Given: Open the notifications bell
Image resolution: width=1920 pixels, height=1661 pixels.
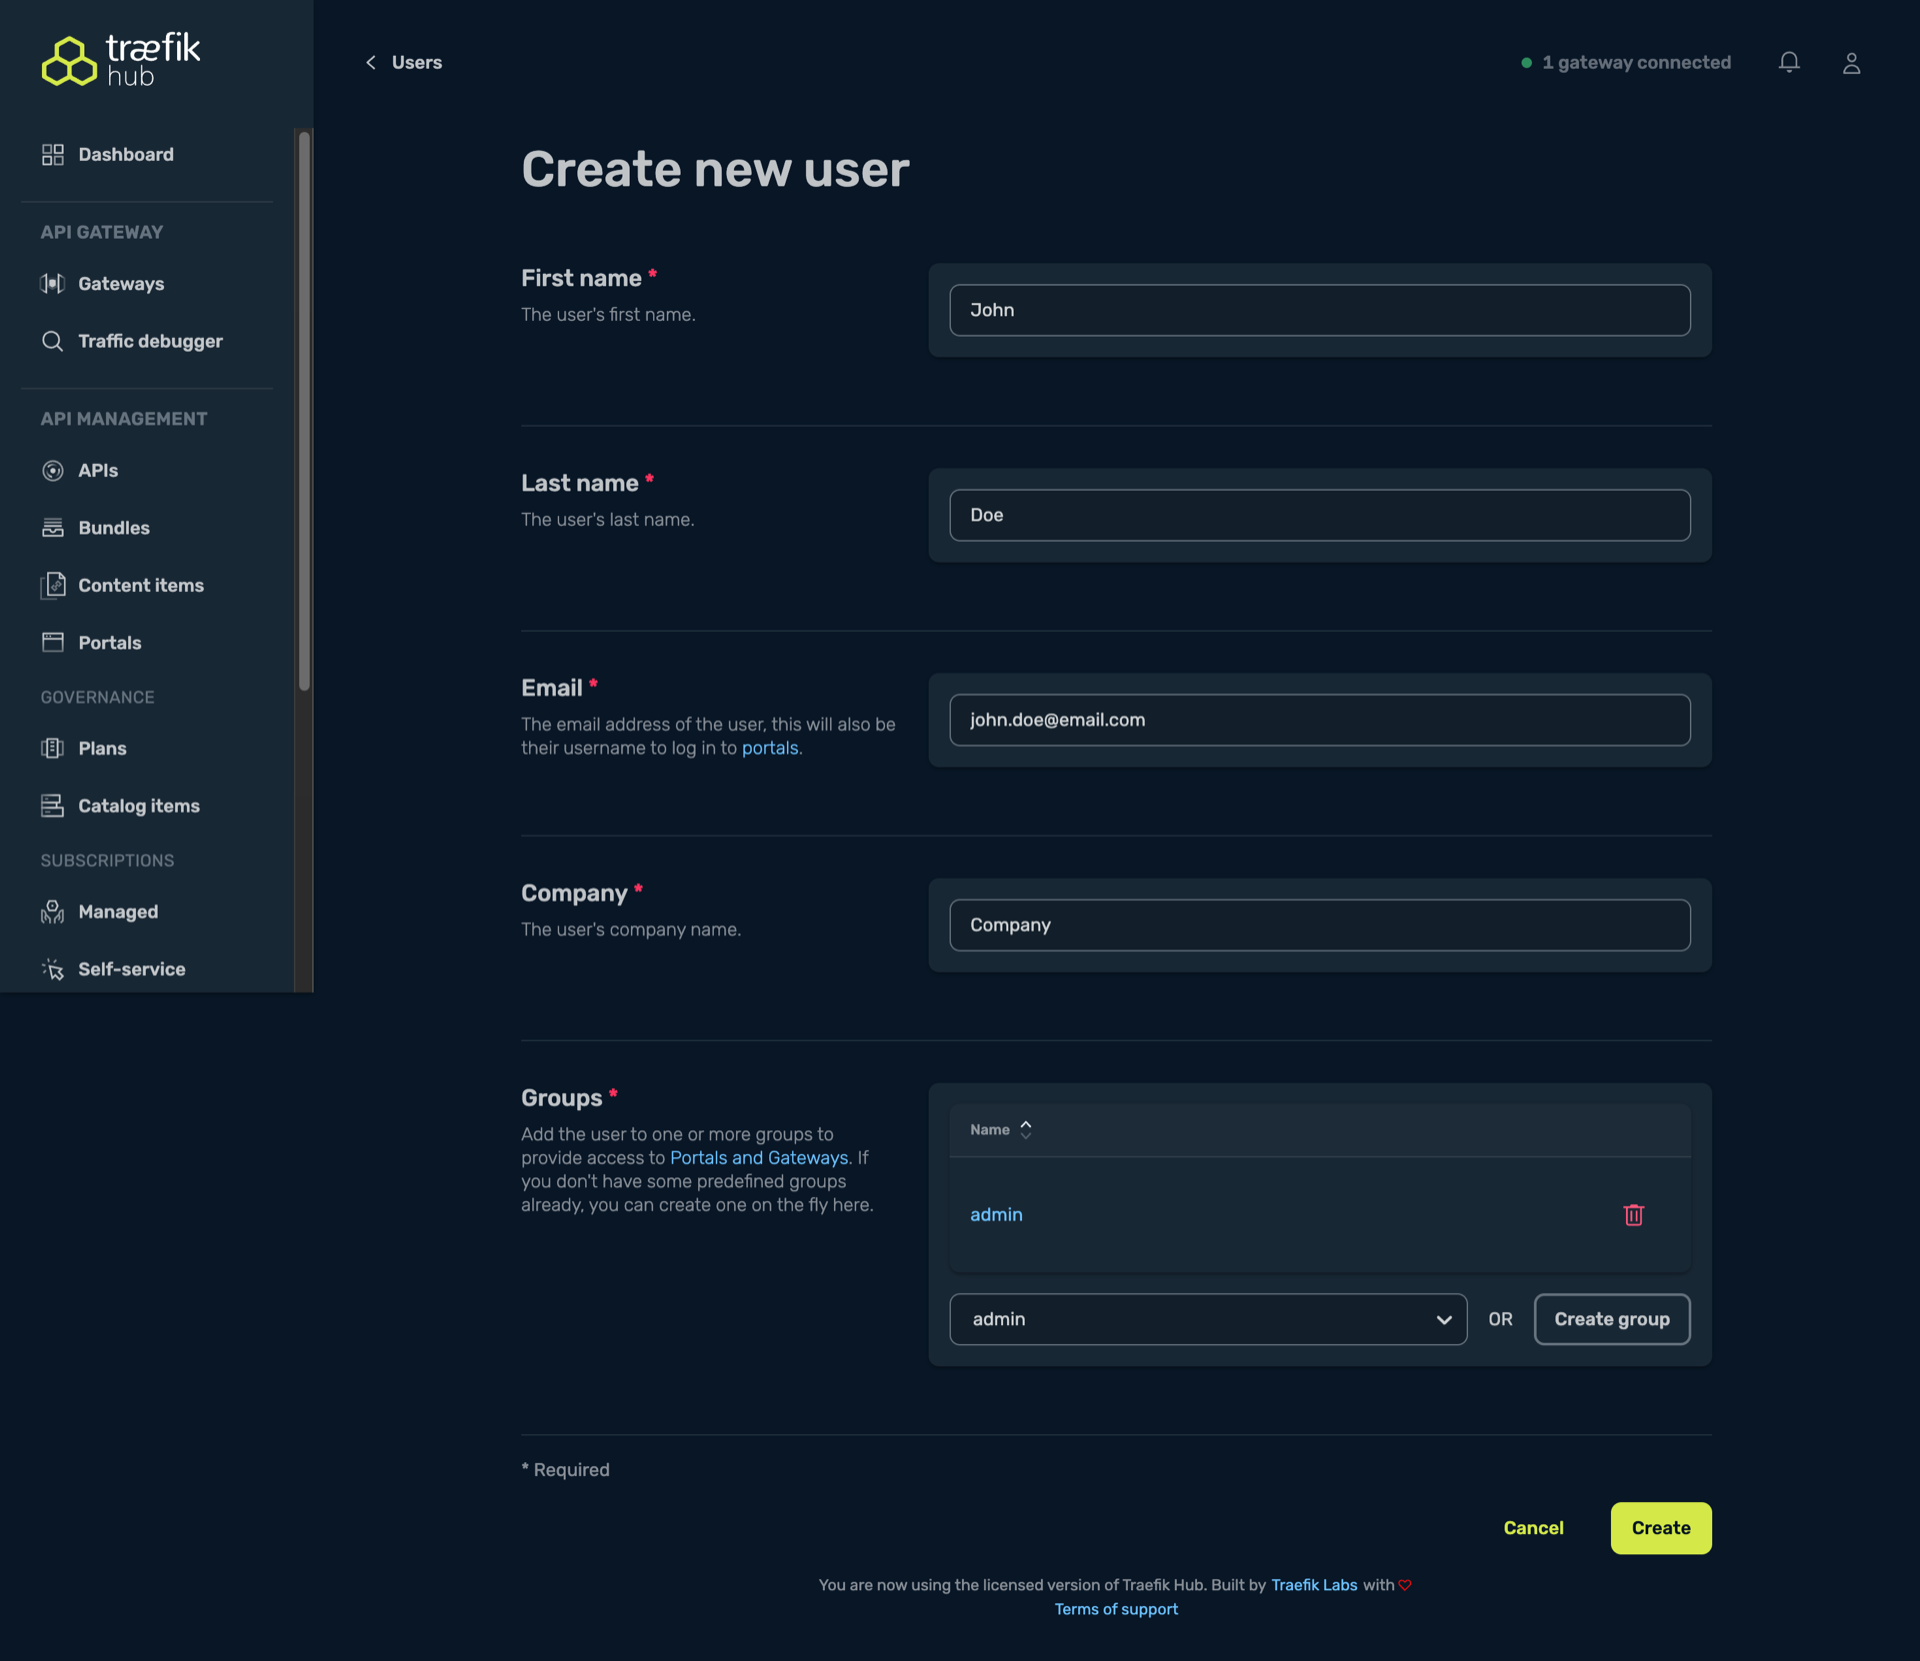Looking at the screenshot, I should pyautogui.click(x=1789, y=63).
